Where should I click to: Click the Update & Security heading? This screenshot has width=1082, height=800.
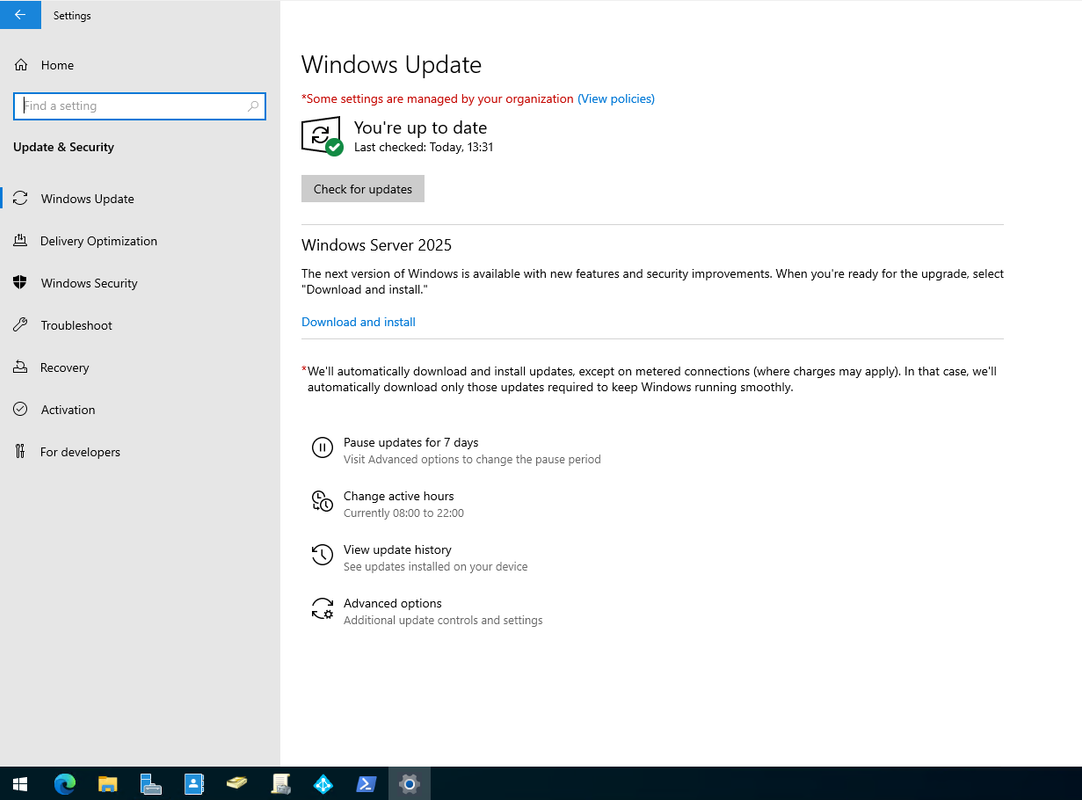point(63,147)
